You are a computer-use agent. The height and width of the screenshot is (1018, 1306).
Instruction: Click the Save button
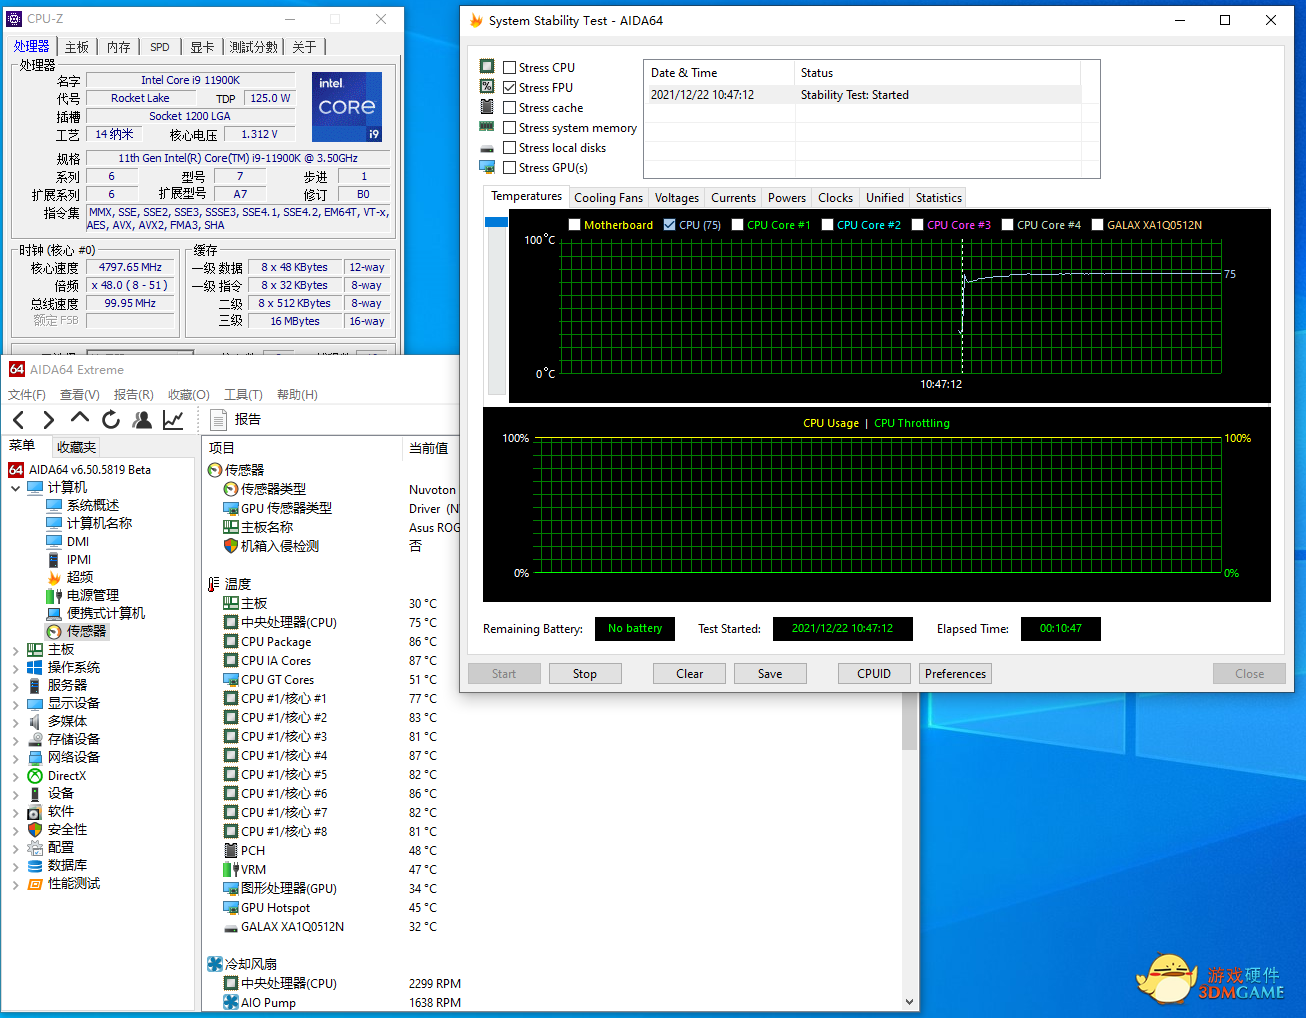point(770,674)
